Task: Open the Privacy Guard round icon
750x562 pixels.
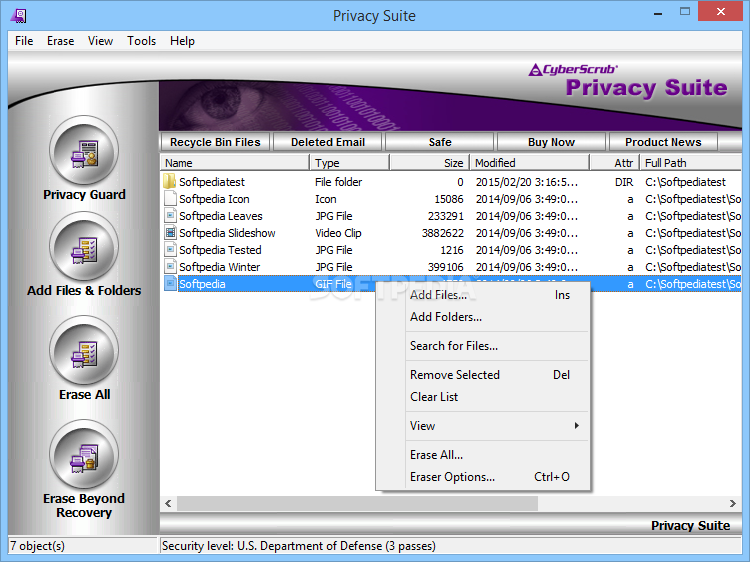Action: click(84, 151)
